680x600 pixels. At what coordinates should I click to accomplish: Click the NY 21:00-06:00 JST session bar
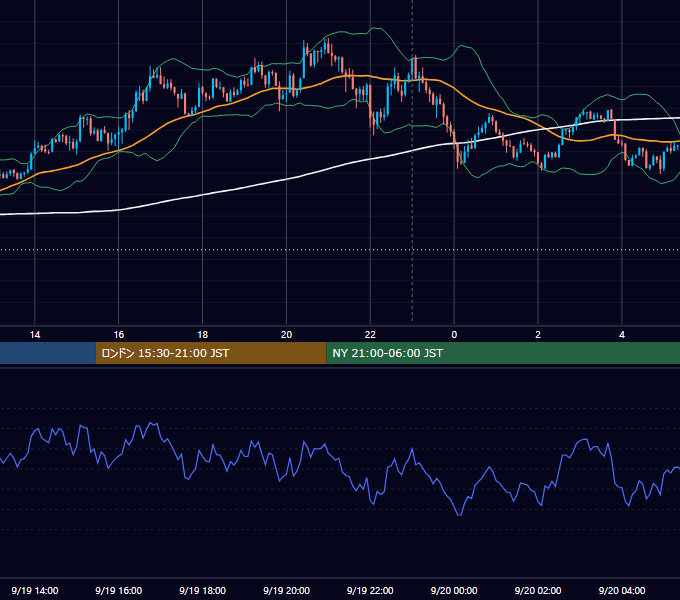coord(503,353)
